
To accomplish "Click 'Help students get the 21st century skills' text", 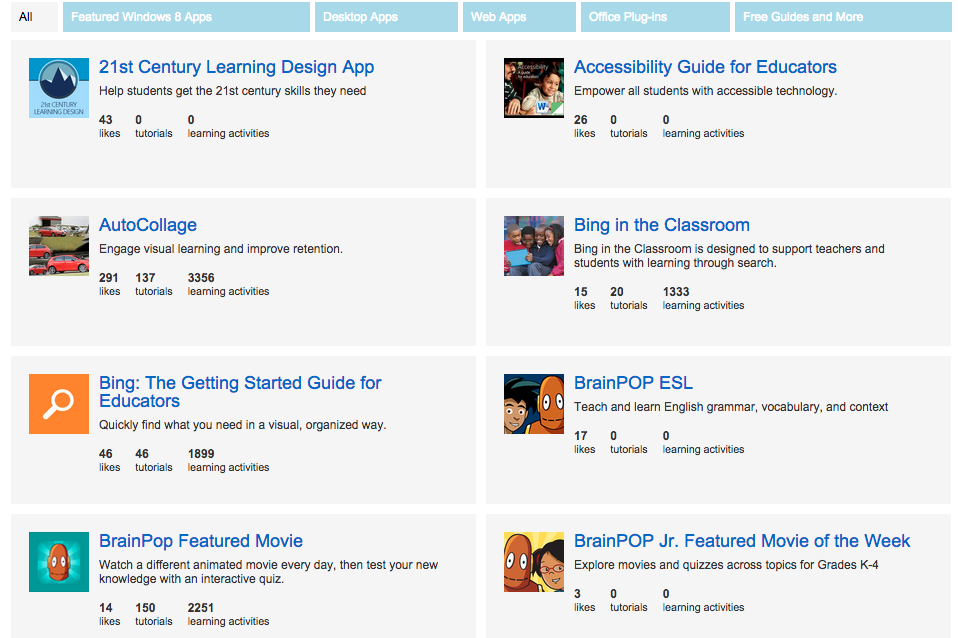I will pos(233,90).
